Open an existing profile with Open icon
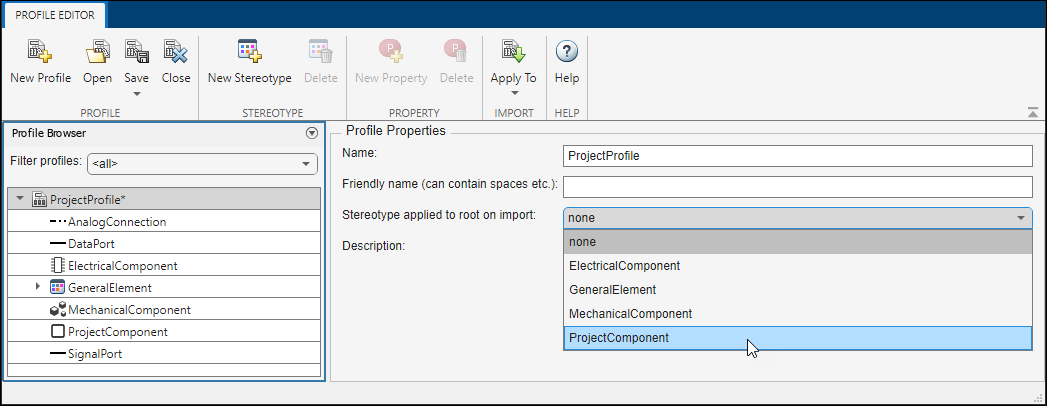 pos(97,52)
